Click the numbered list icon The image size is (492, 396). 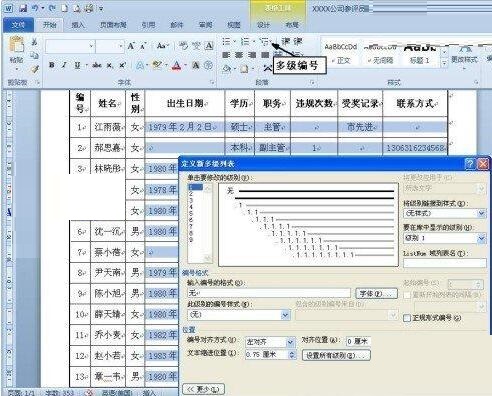[245, 42]
